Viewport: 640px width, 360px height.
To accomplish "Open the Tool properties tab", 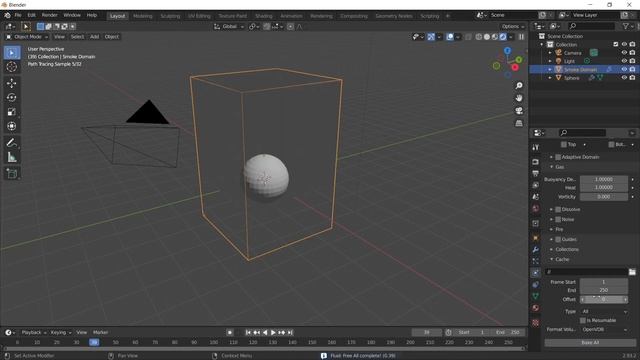I will [x=536, y=147].
